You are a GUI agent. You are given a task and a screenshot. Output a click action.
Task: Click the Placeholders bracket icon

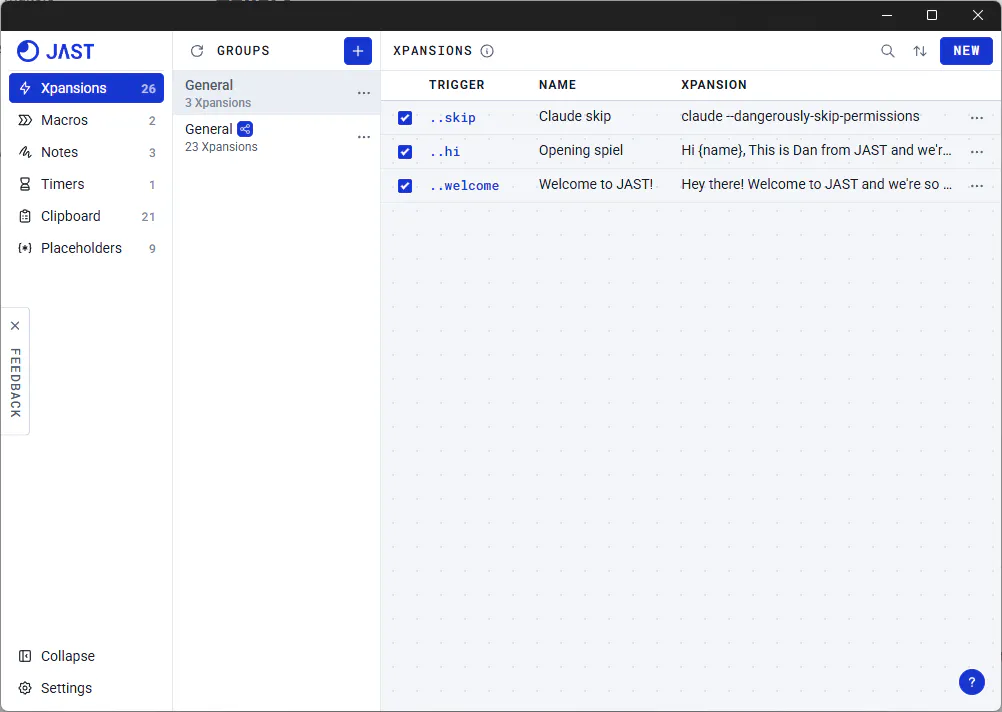pos(25,248)
